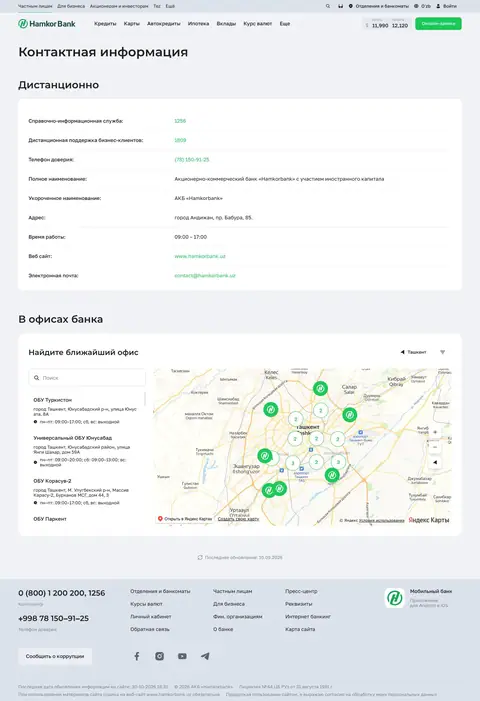This screenshot has width=480, height=701.
Task: Open map Условия использования link
Action: (x=382, y=520)
